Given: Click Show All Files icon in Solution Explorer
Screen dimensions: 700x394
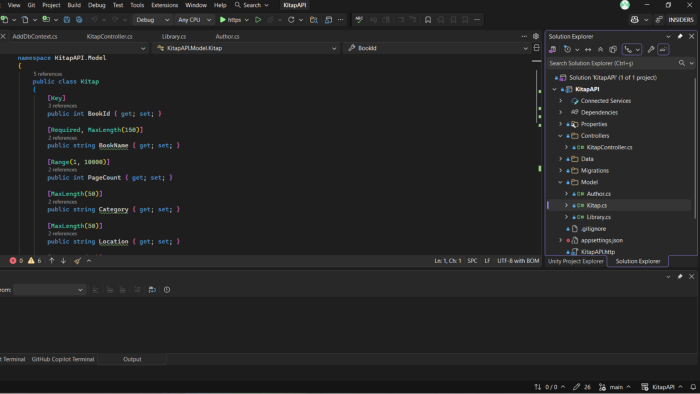Looking at the screenshot, I should (613, 50).
